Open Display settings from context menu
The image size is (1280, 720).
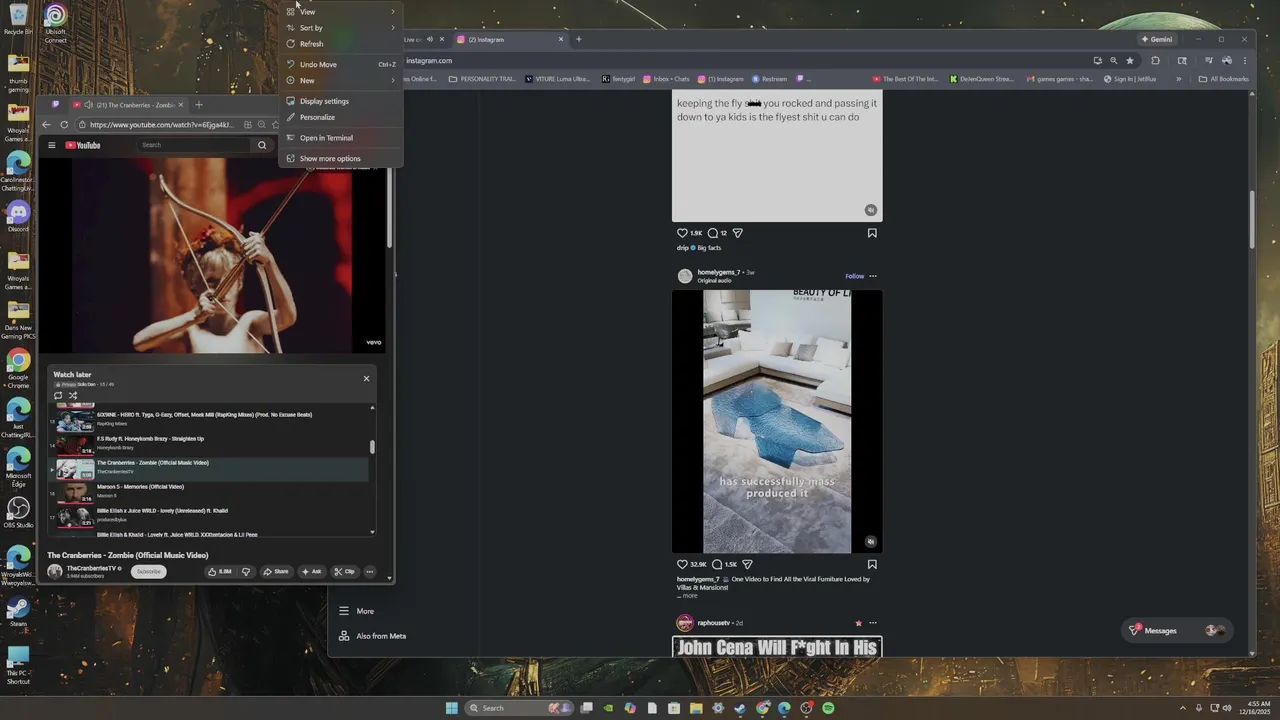[x=340, y=101]
